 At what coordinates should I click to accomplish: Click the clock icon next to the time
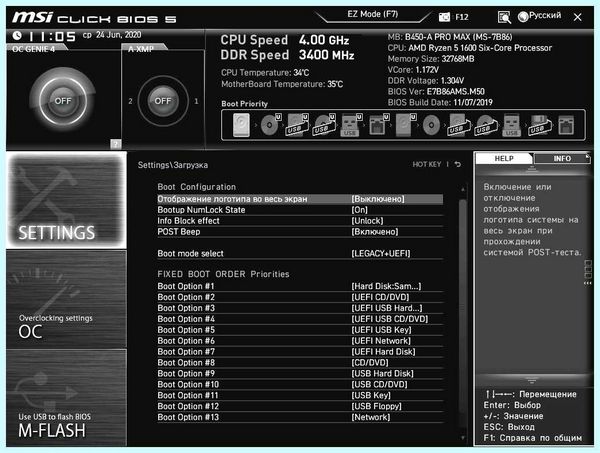pyautogui.click(x=17, y=36)
